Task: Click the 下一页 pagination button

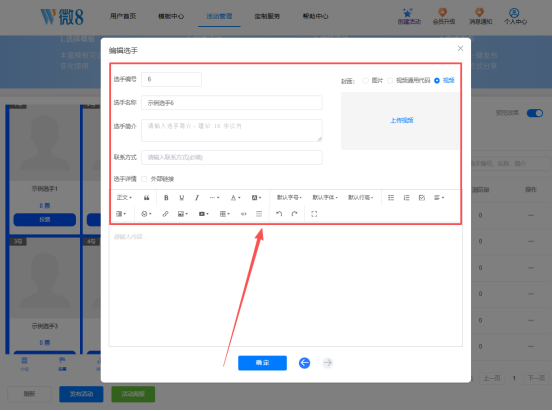Action: point(536,378)
